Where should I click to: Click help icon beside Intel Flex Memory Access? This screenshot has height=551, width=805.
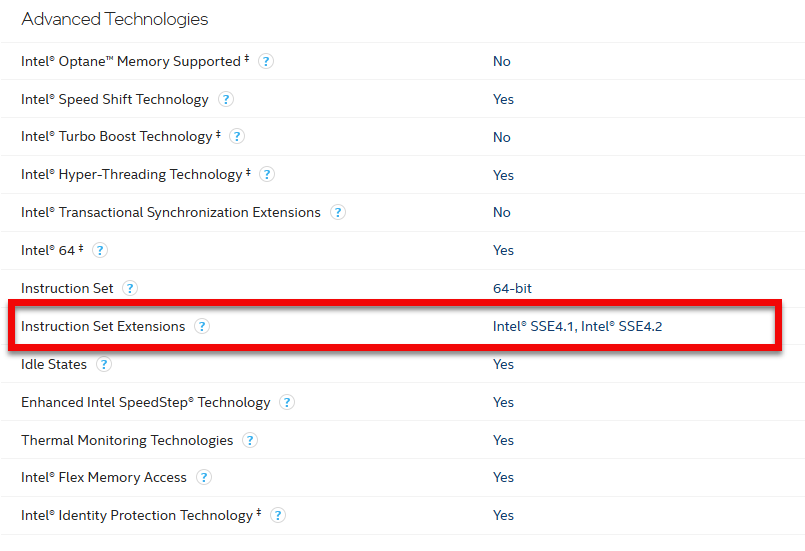[x=204, y=477]
